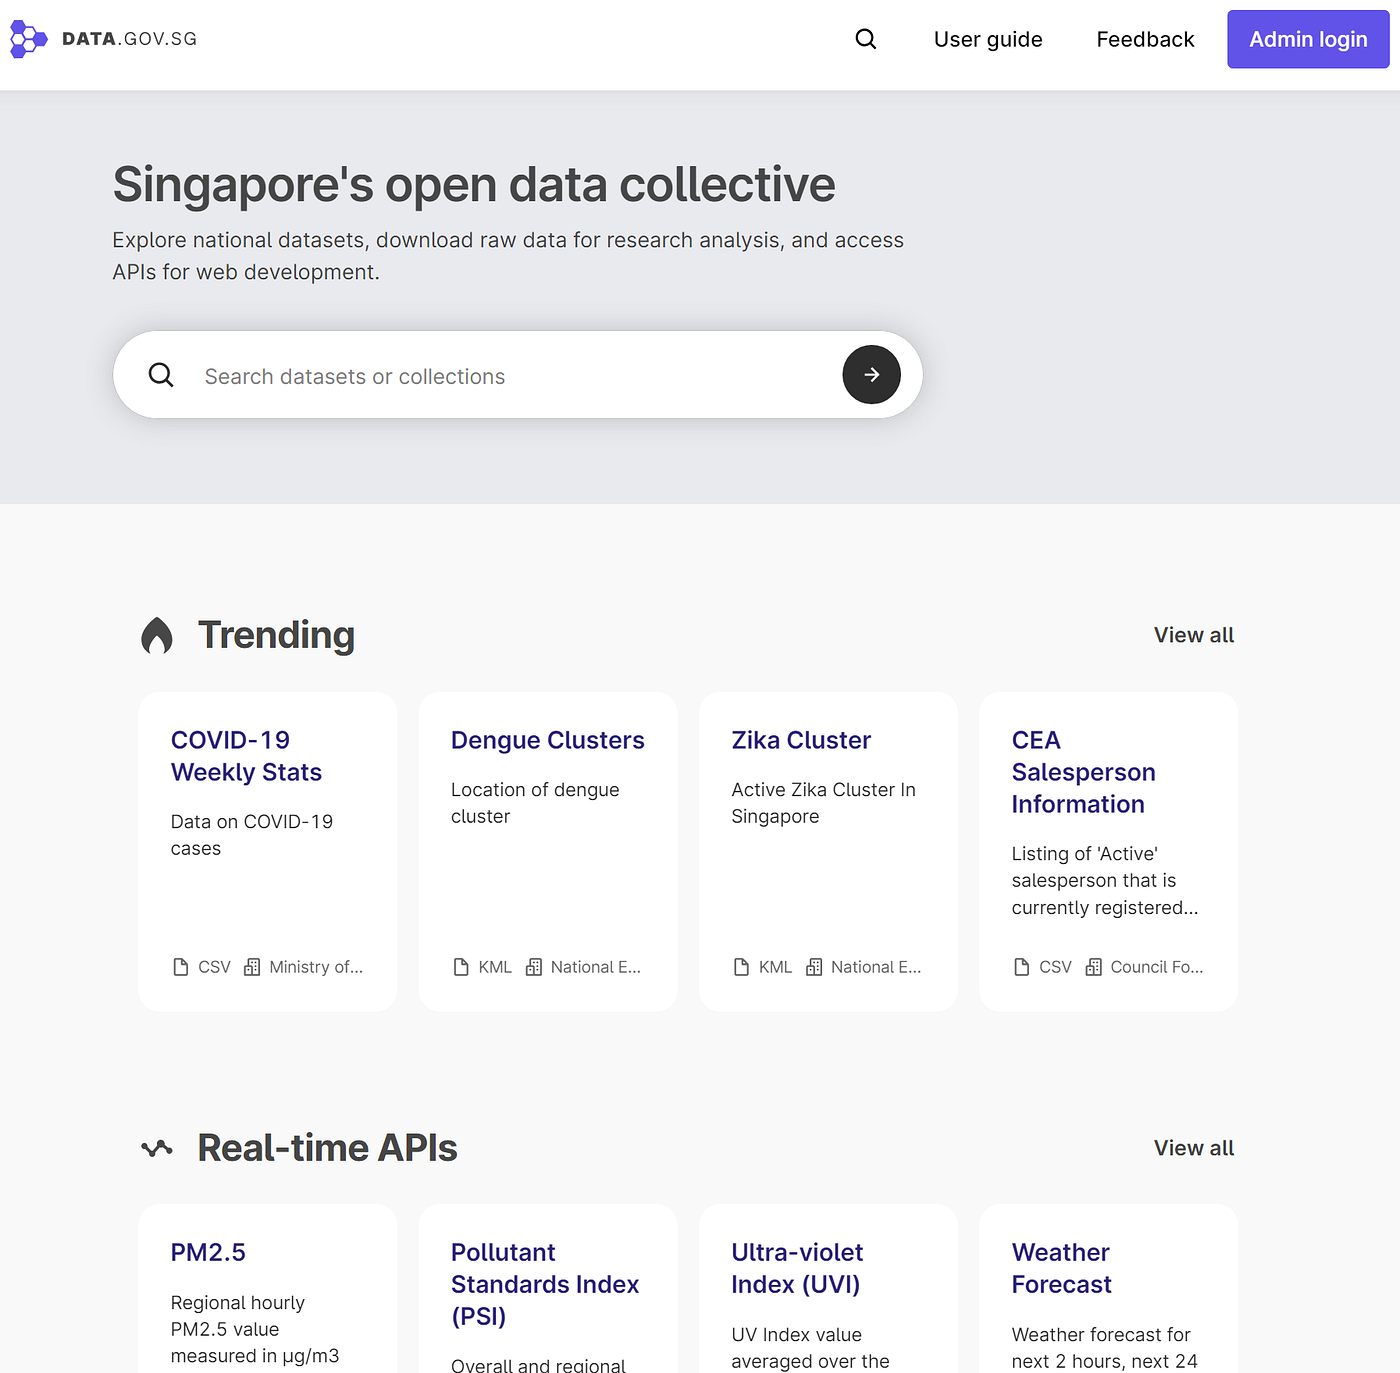The height and width of the screenshot is (1373, 1400).
Task: Open the Feedback link
Action: (x=1145, y=39)
